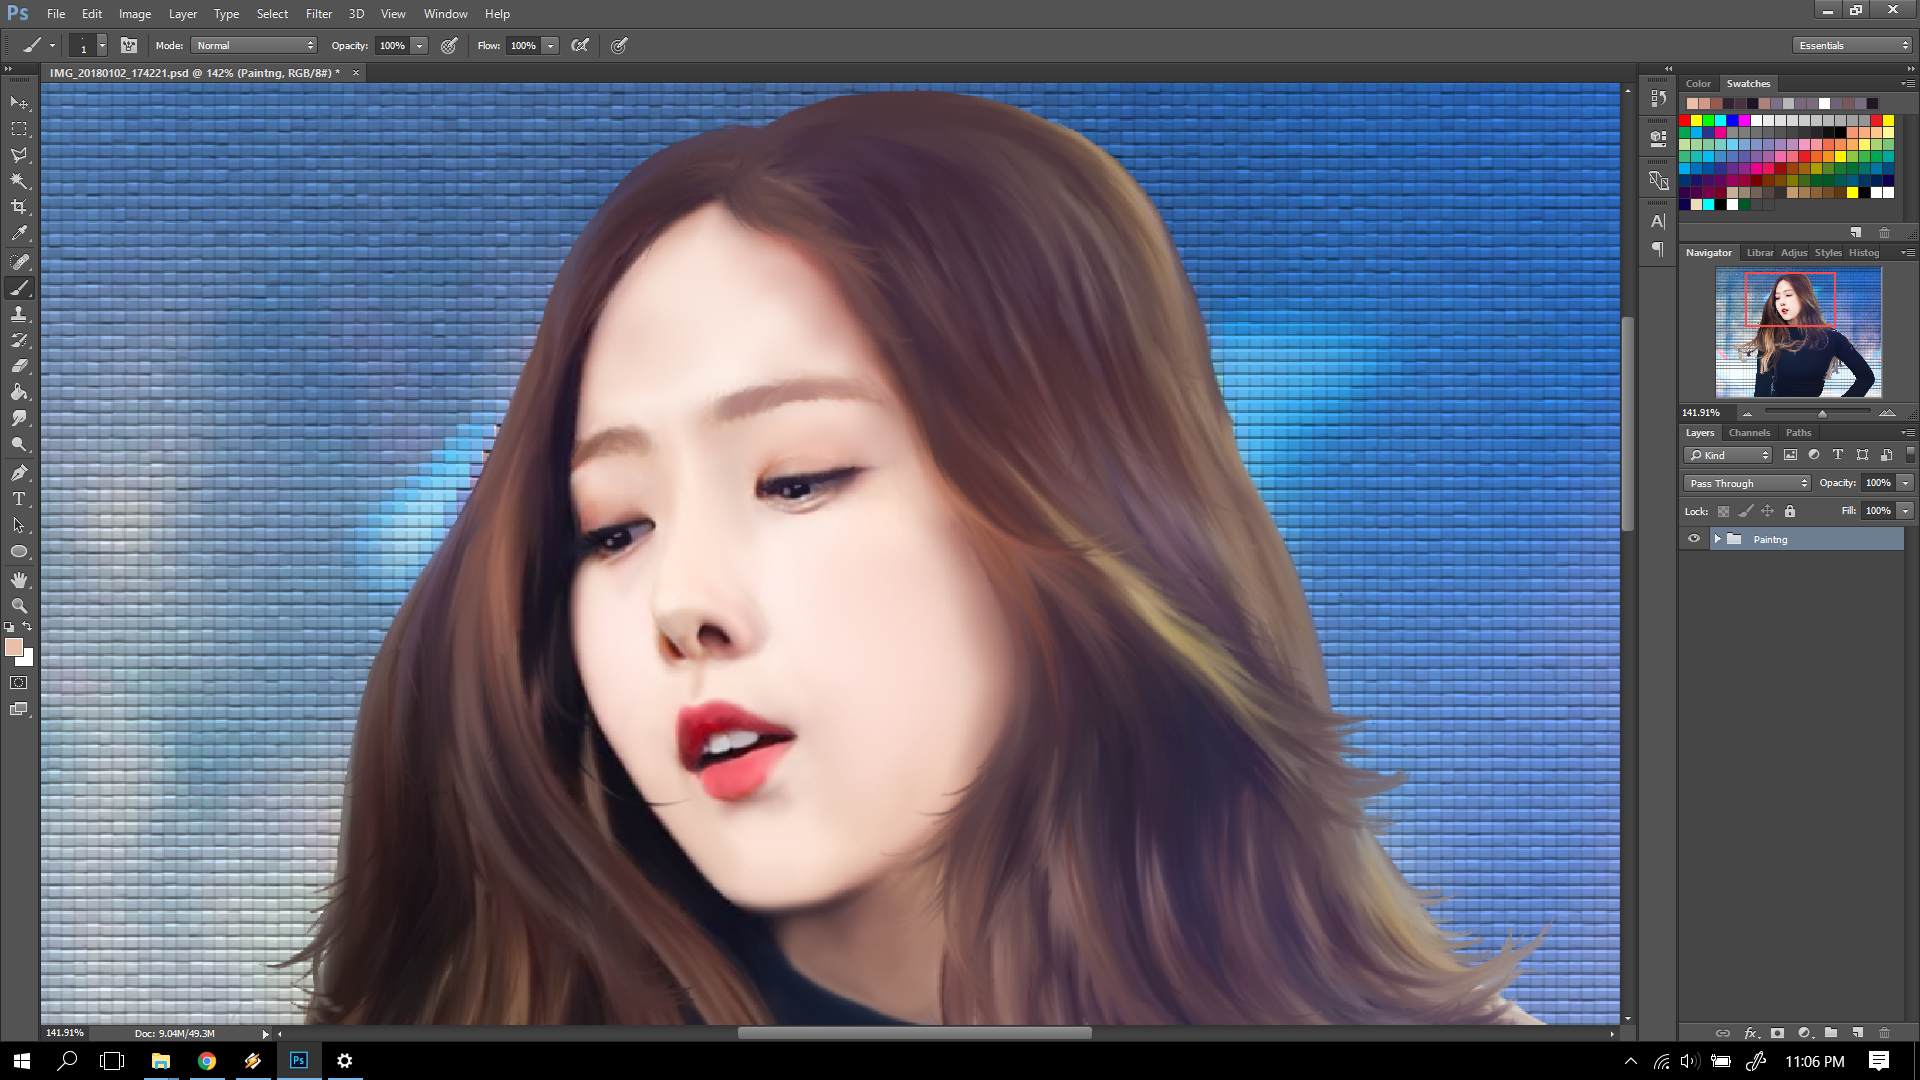The height and width of the screenshot is (1080, 1920).
Task: Select the Polygonal Lasso tool
Action: (19, 155)
